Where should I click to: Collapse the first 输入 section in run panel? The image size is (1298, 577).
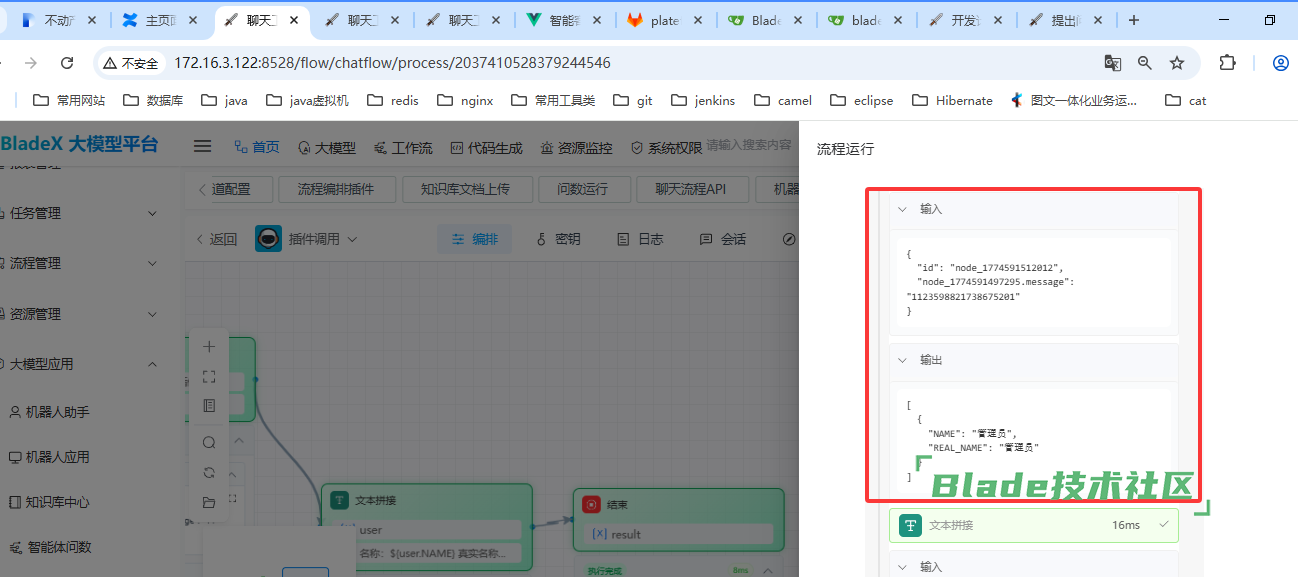902,209
